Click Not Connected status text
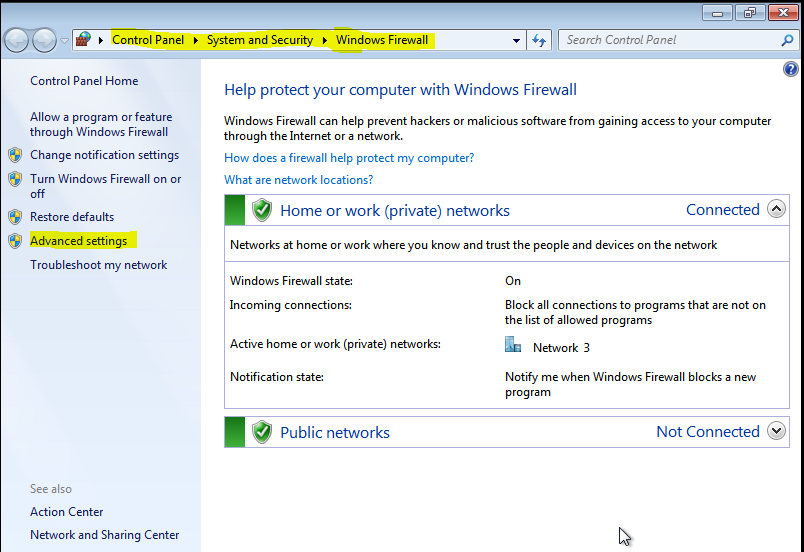The width and height of the screenshot is (804, 552). pyautogui.click(x=708, y=432)
